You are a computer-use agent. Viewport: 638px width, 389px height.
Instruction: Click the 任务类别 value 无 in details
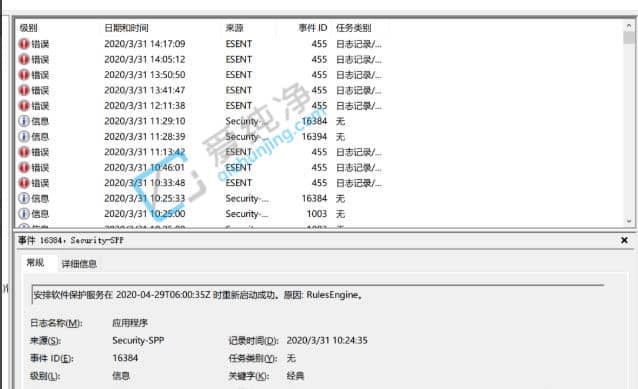click(x=291, y=358)
